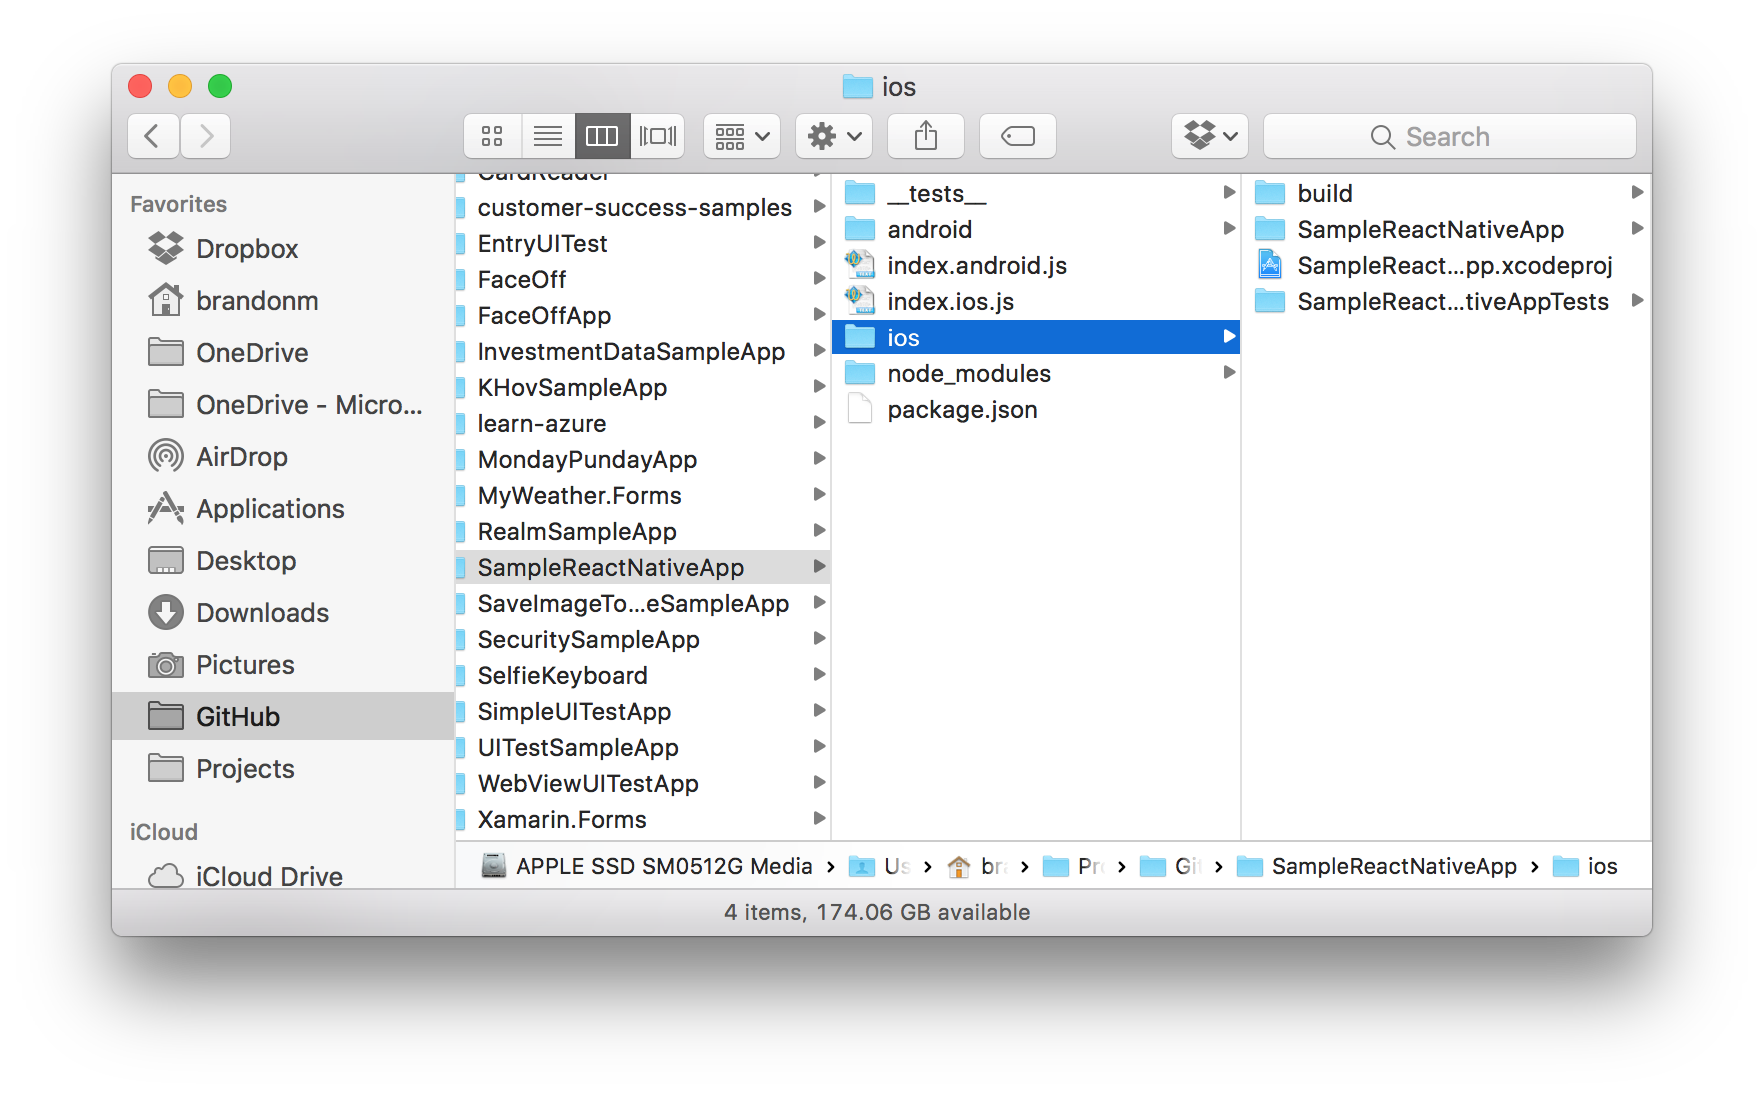The width and height of the screenshot is (1764, 1096).
Task: Click APPLE SSD SM0512G Media in path bar
Action: (x=647, y=866)
